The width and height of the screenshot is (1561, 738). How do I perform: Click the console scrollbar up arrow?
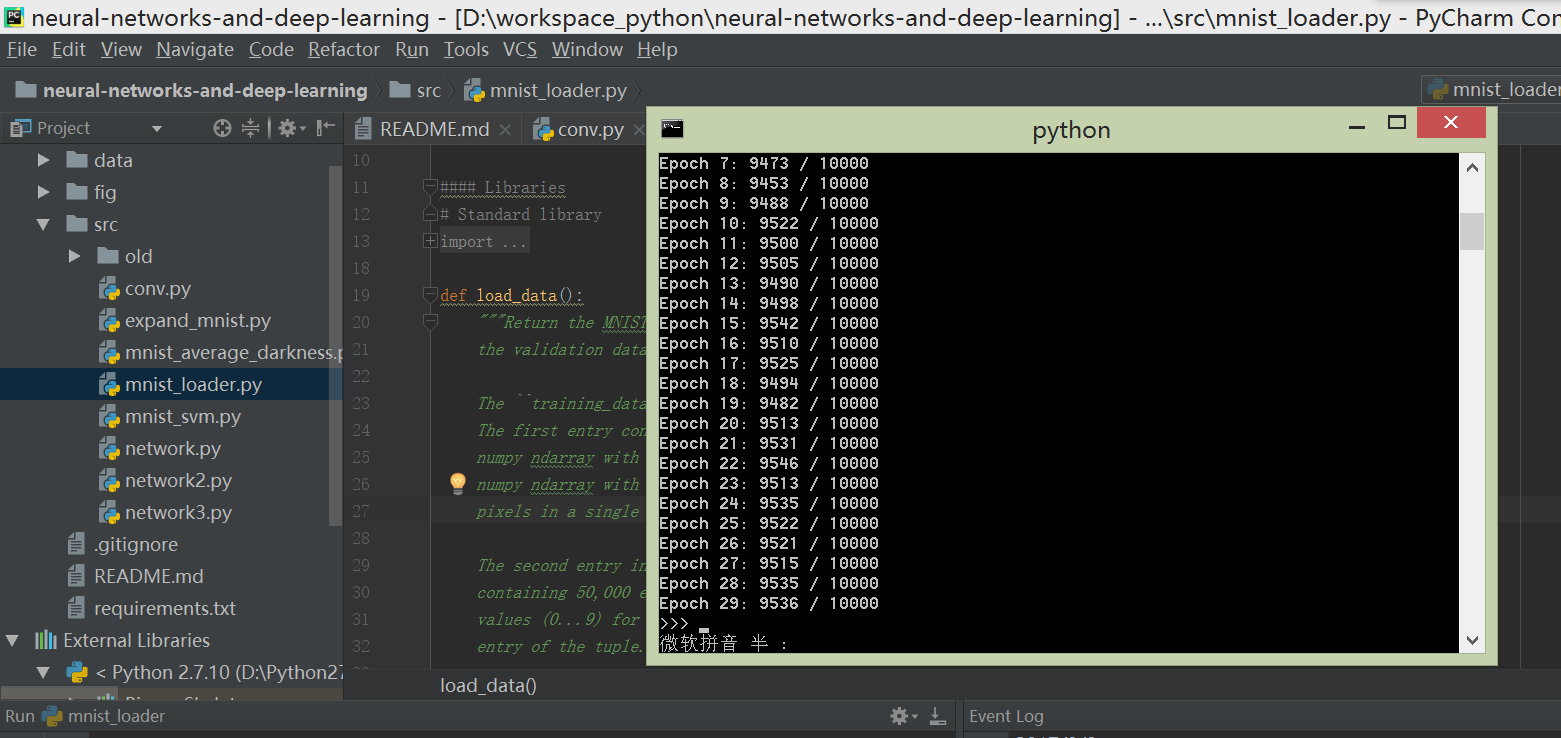point(1472,168)
